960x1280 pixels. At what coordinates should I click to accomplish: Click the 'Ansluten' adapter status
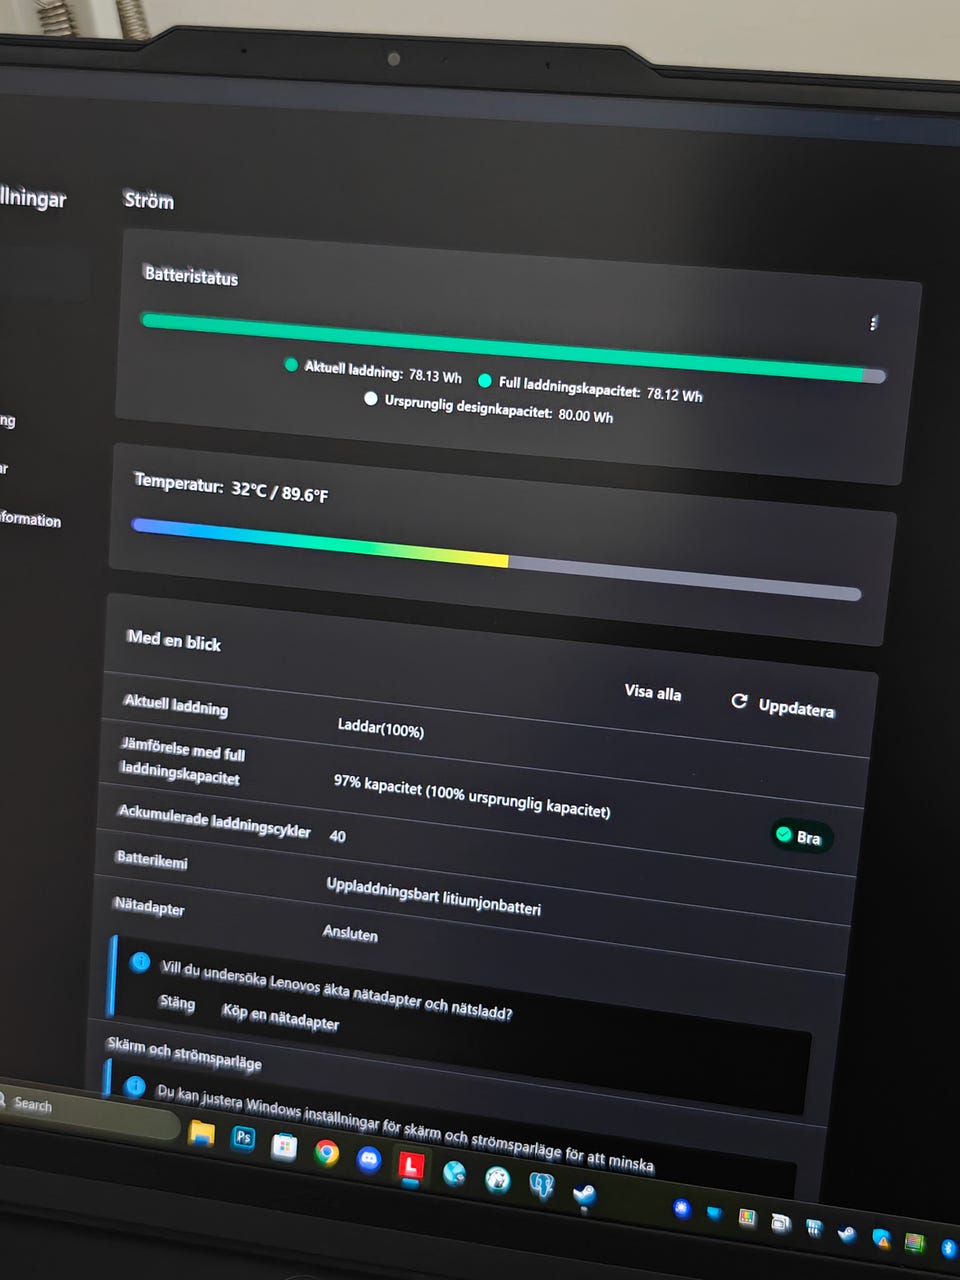pyautogui.click(x=350, y=932)
